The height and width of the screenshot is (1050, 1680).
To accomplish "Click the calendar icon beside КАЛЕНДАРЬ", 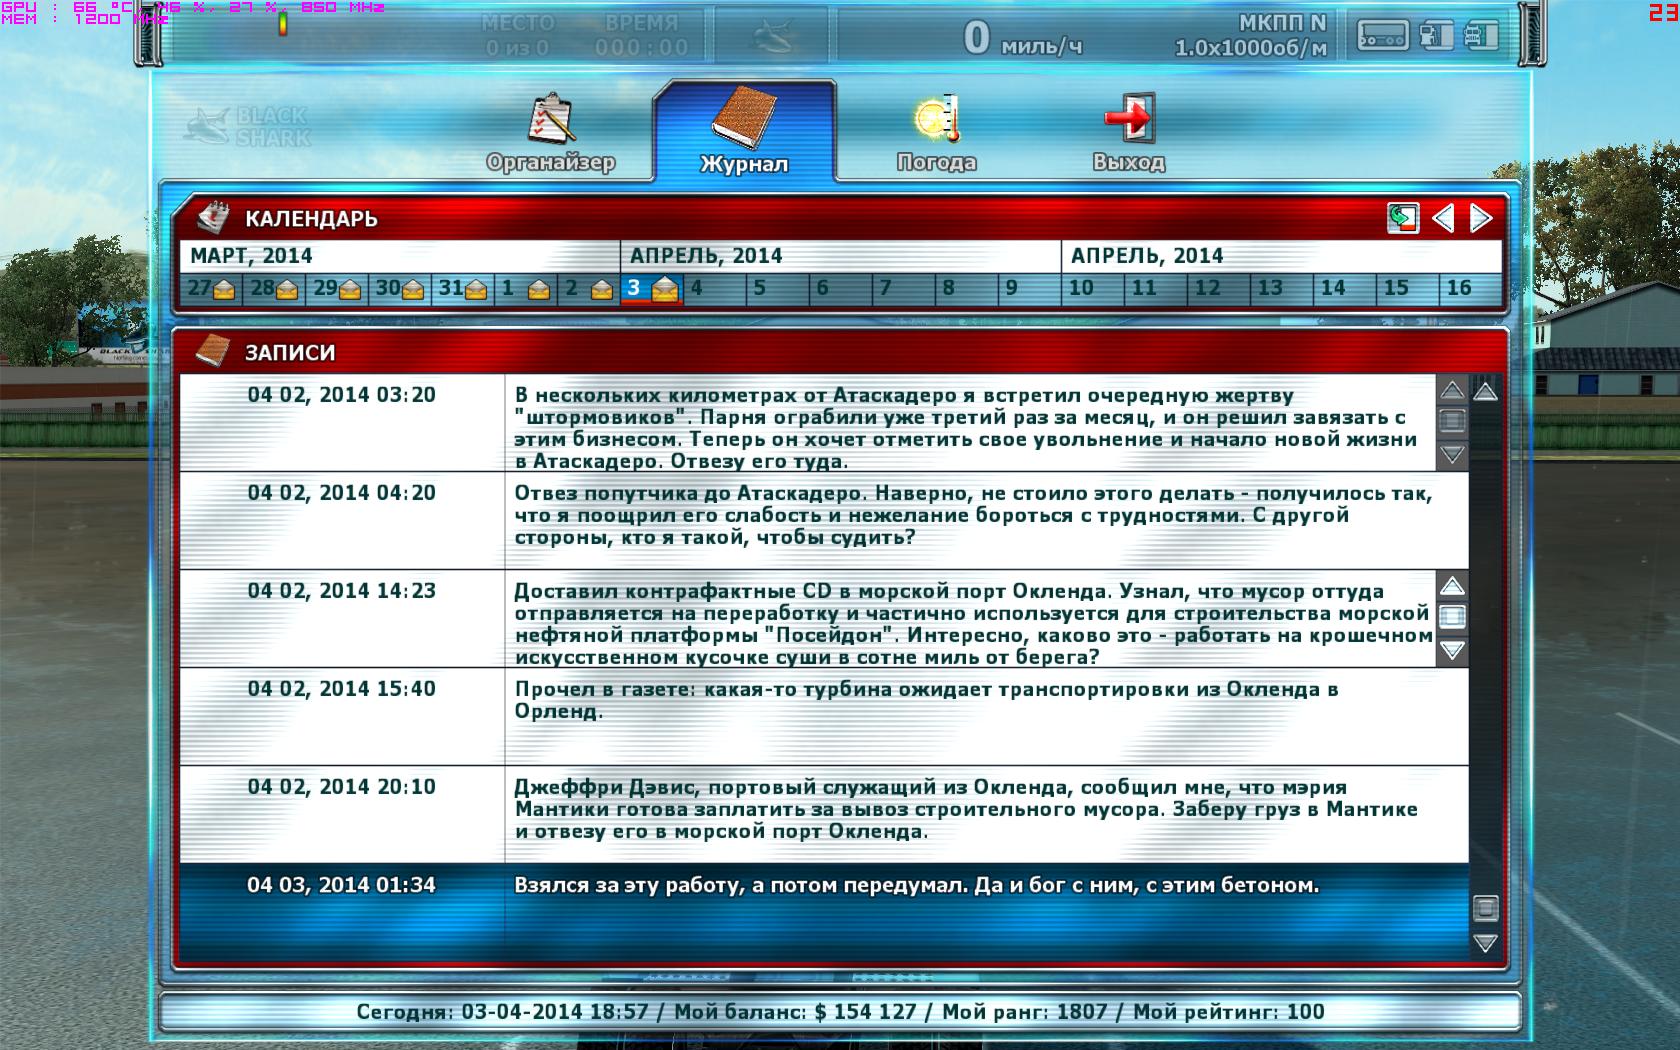I will tap(212, 217).
